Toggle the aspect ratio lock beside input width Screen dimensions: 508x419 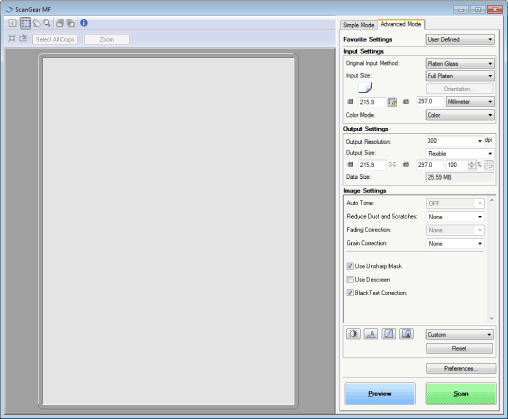(x=392, y=102)
